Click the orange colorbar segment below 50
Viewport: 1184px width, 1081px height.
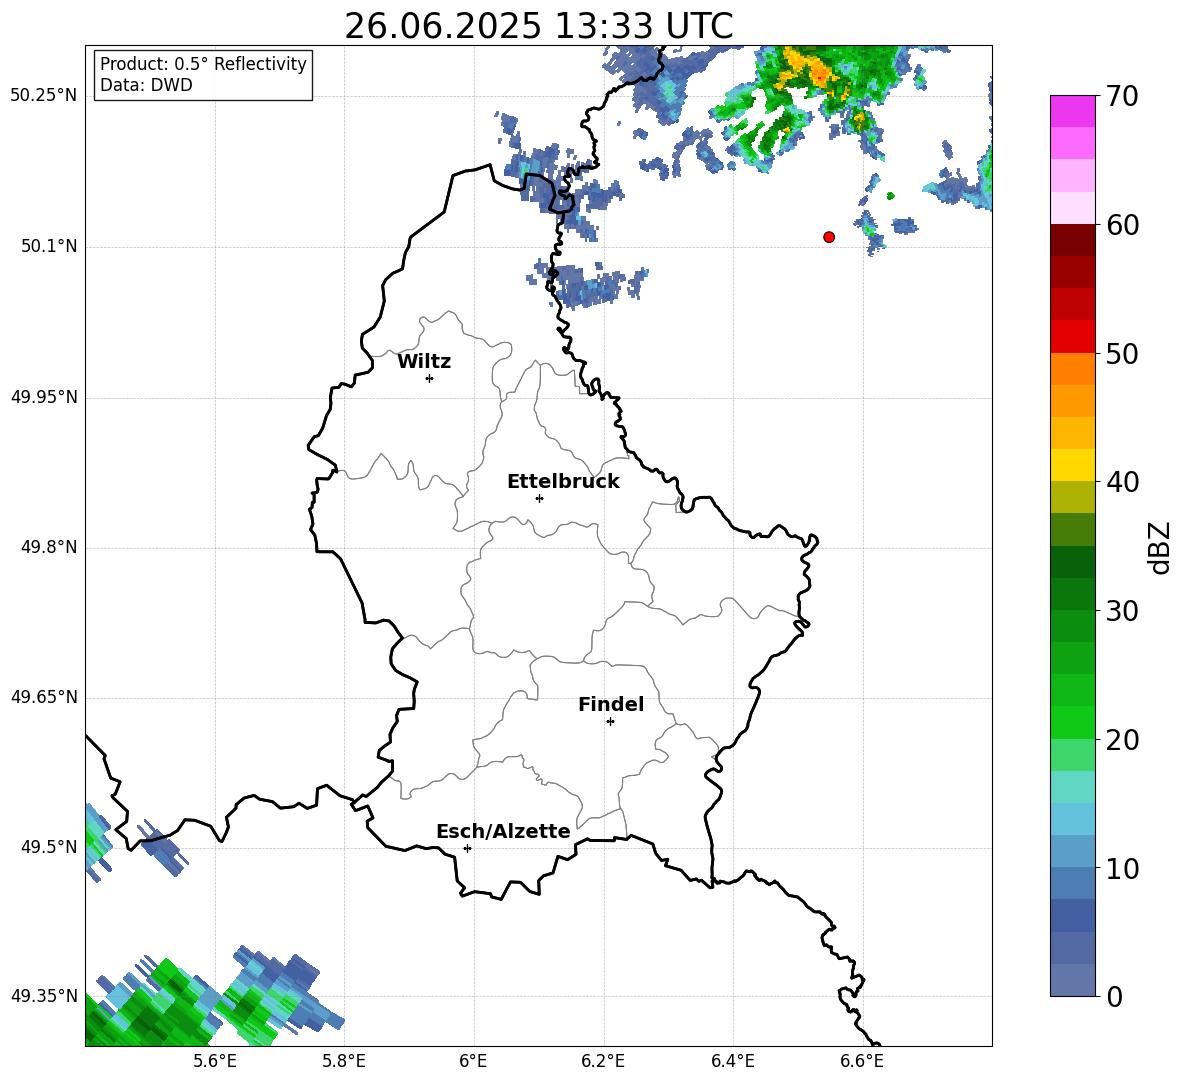pyautogui.click(x=1072, y=369)
